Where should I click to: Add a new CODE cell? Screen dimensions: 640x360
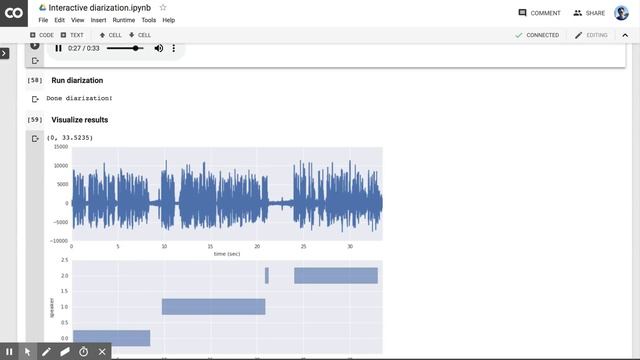click(42, 35)
